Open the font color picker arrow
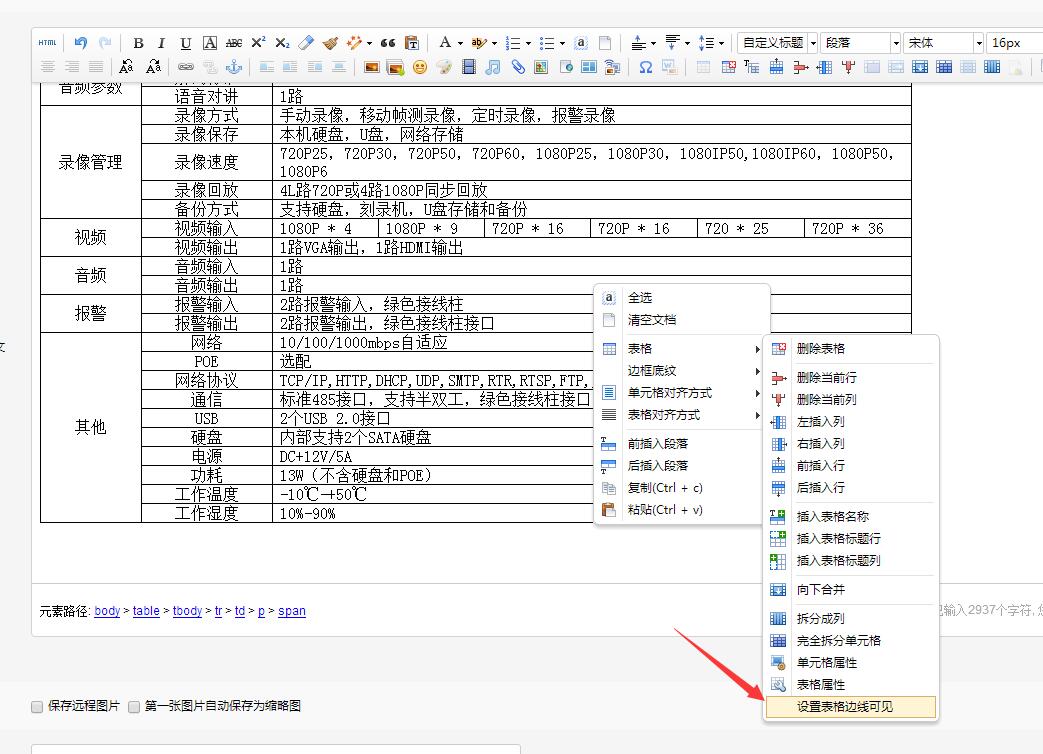Viewport: 1043px width, 754px height. point(460,44)
